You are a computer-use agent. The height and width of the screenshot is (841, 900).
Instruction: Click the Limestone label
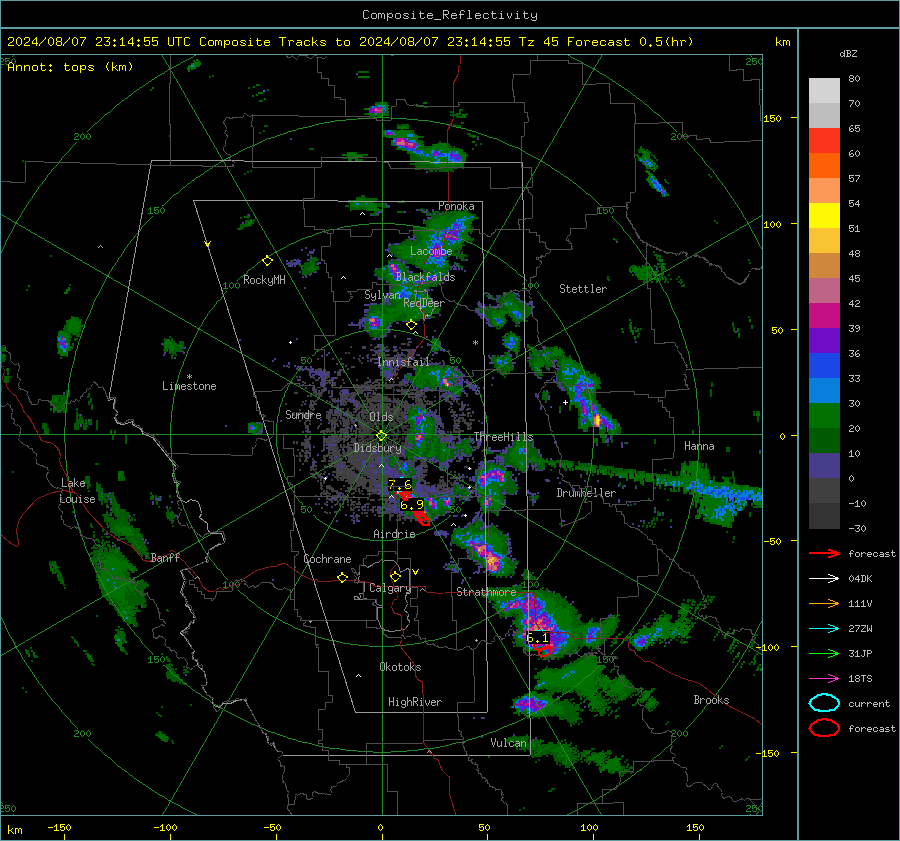pyautogui.click(x=189, y=386)
